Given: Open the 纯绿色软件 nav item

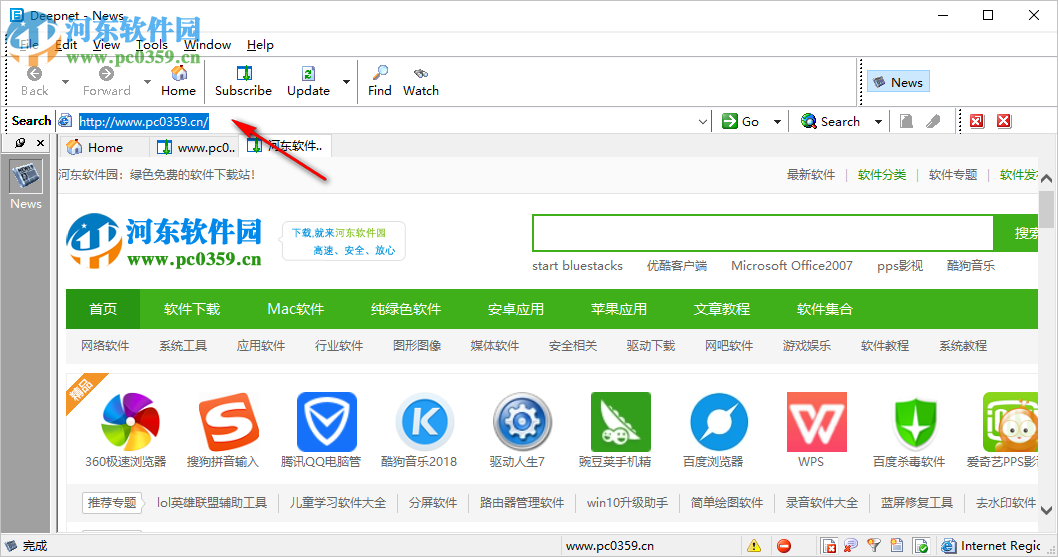Looking at the screenshot, I should pyautogui.click(x=406, y=309).
